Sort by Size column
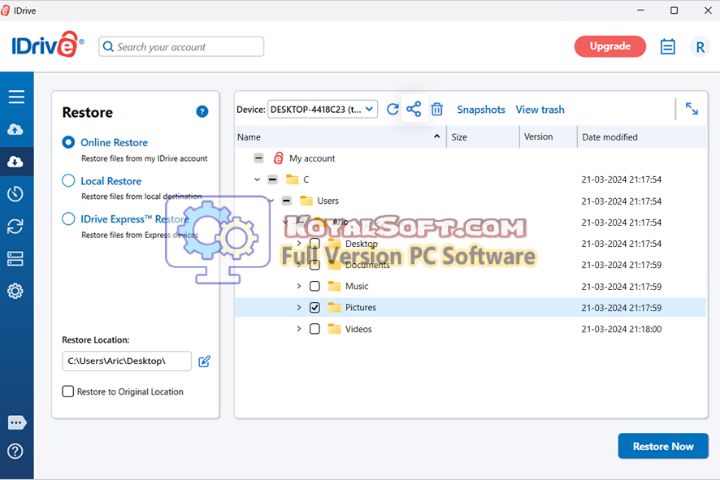This screenshot has width=720, height=480. click(459, 137)
